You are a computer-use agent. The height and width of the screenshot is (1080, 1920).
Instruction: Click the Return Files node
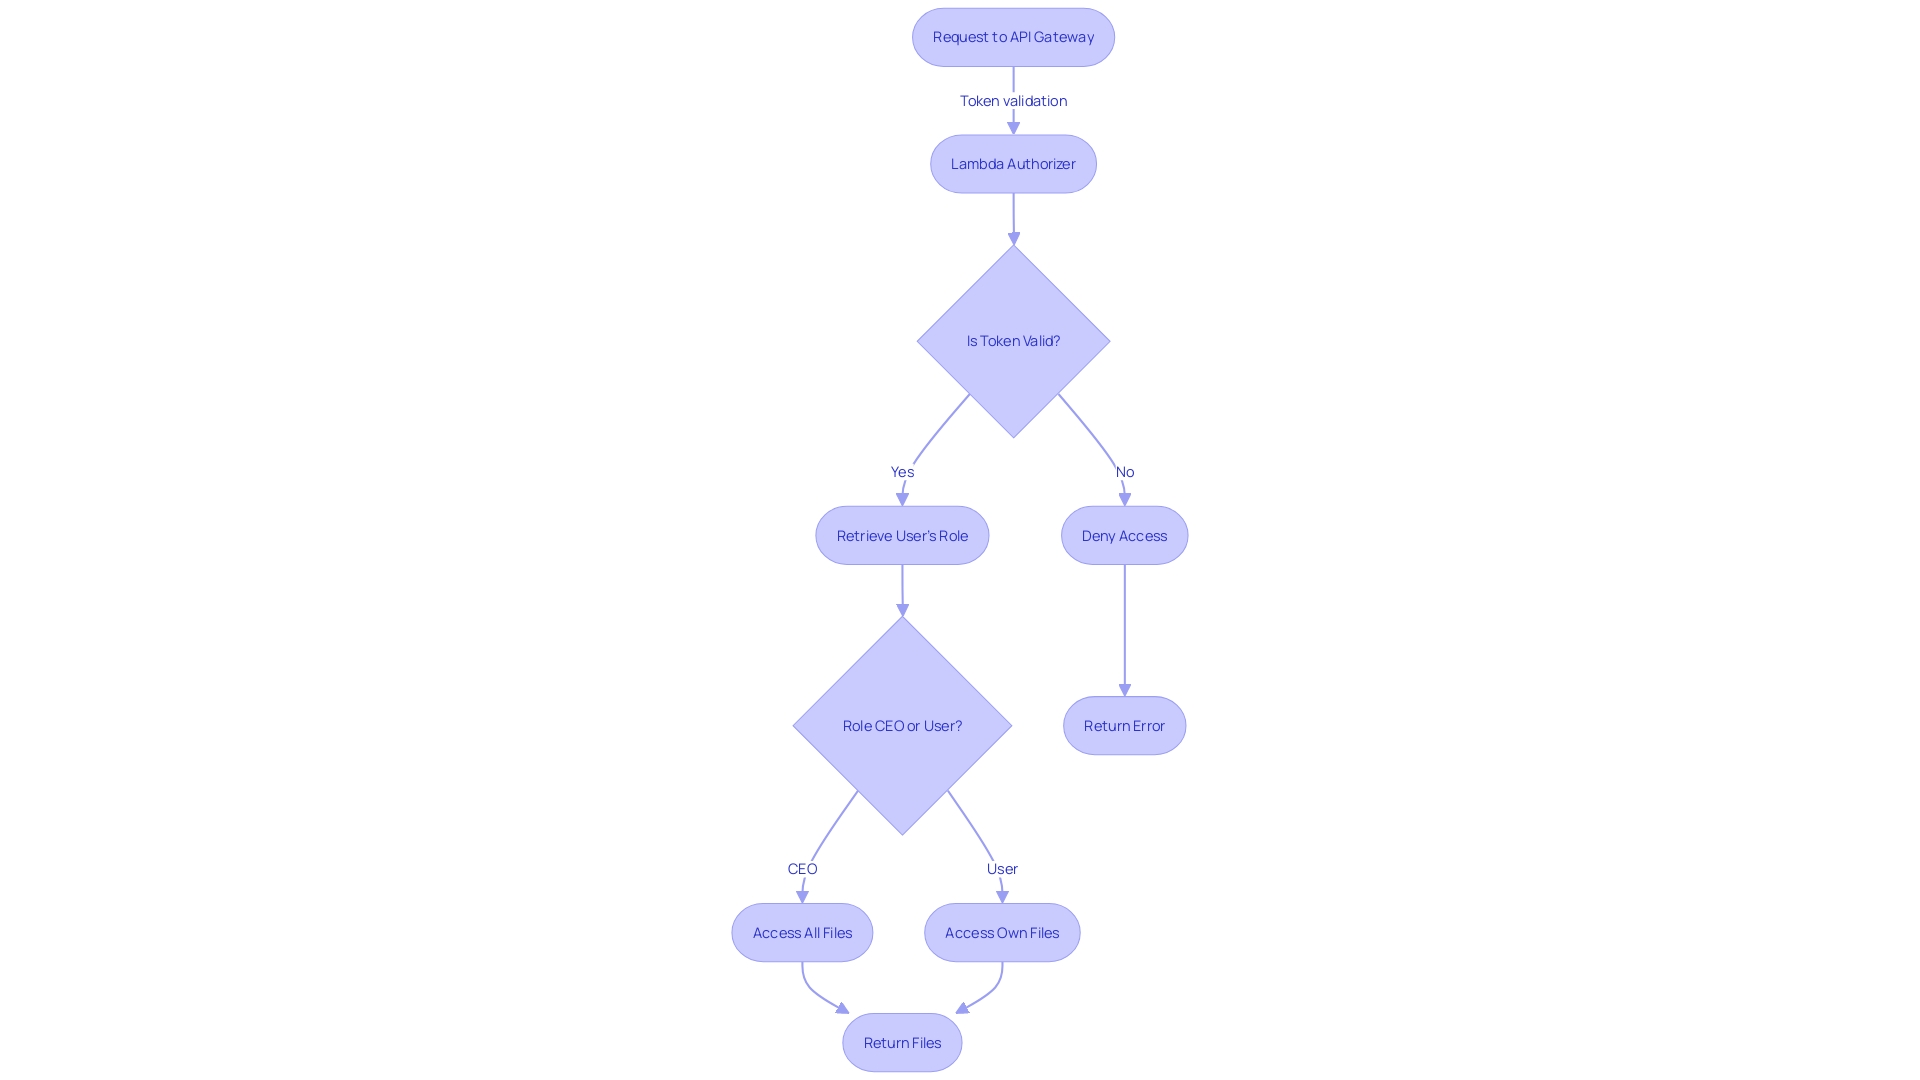pos(901,1042)
